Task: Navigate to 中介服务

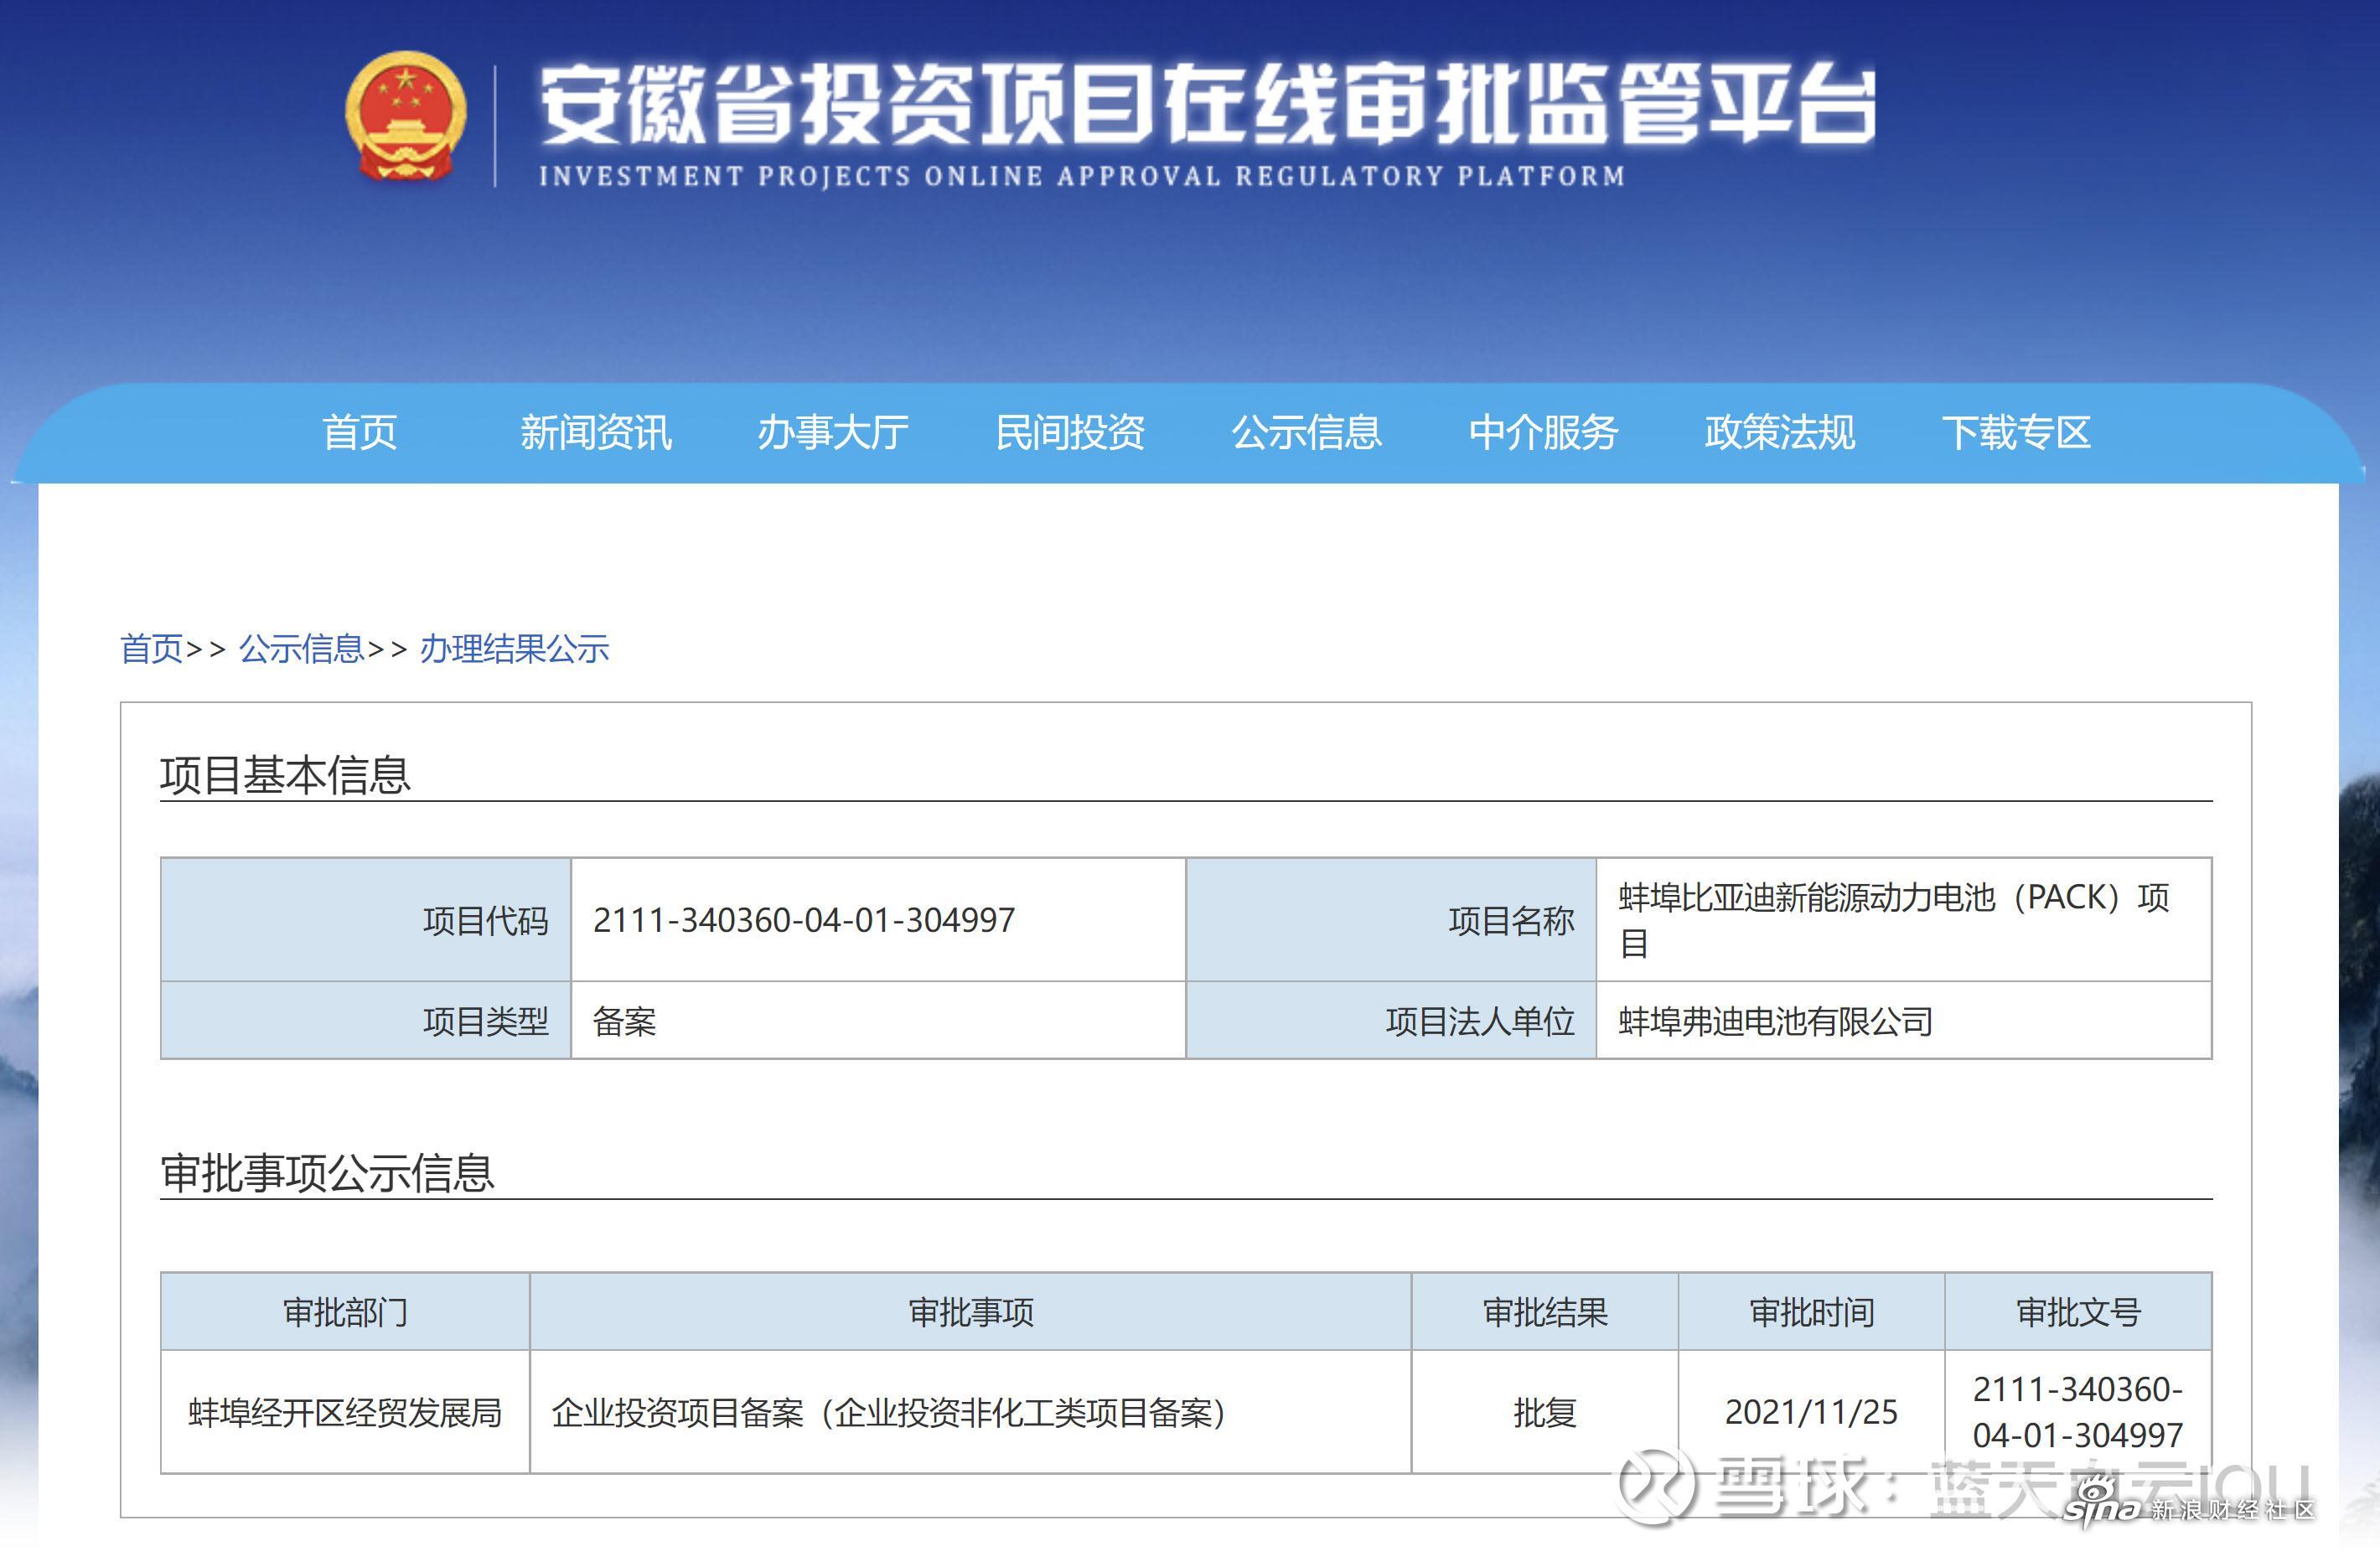Action: [x=1544, y=433]
